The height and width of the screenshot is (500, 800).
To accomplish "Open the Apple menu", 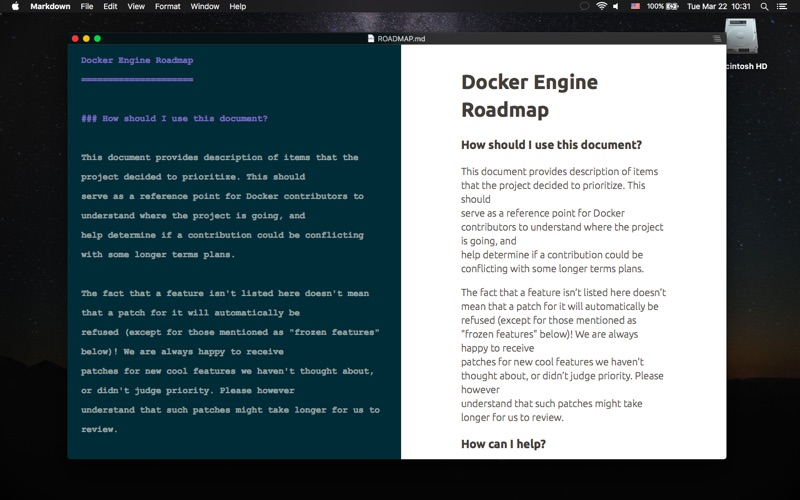I will coord(15,6).
